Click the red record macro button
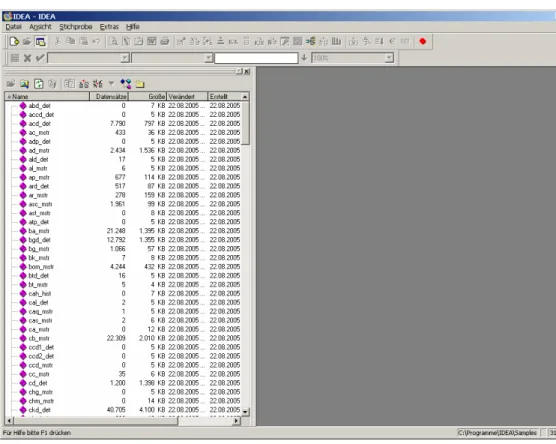The width and height of the screenshot is (556, 444). pos(422,41)
